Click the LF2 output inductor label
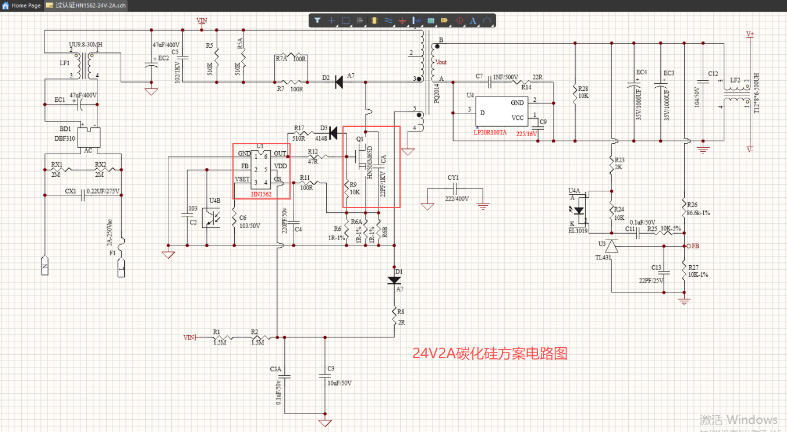Image resolution: width=787 pixels, height=432 pixels. (735, 80)
